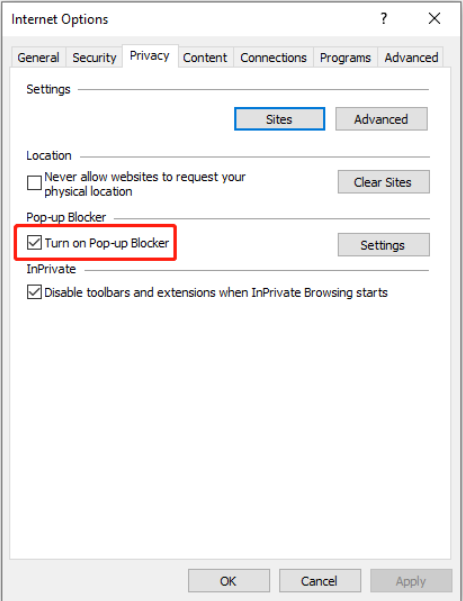Select the Privacy tab
463x601 pixels.
coord(150,56)
